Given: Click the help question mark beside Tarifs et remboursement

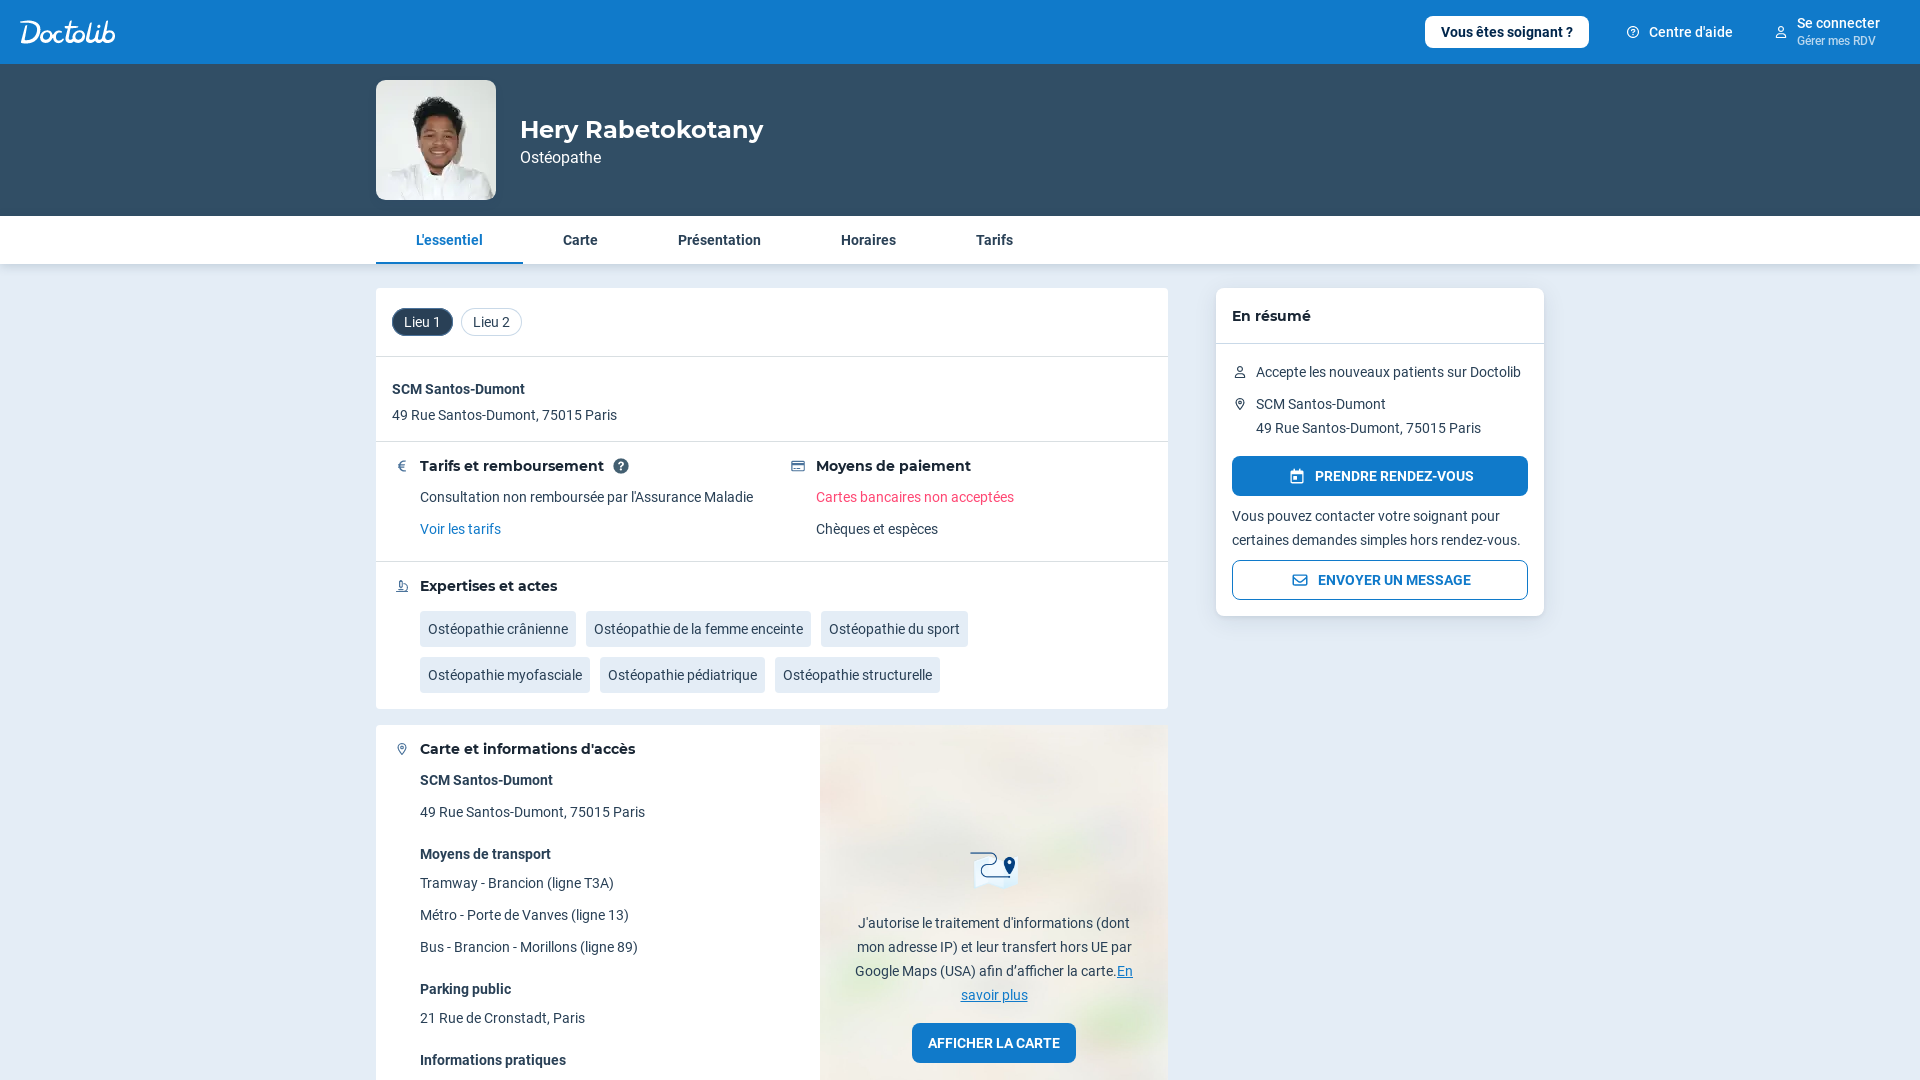Looking at the screenshot, I should [x=621, y=466].
